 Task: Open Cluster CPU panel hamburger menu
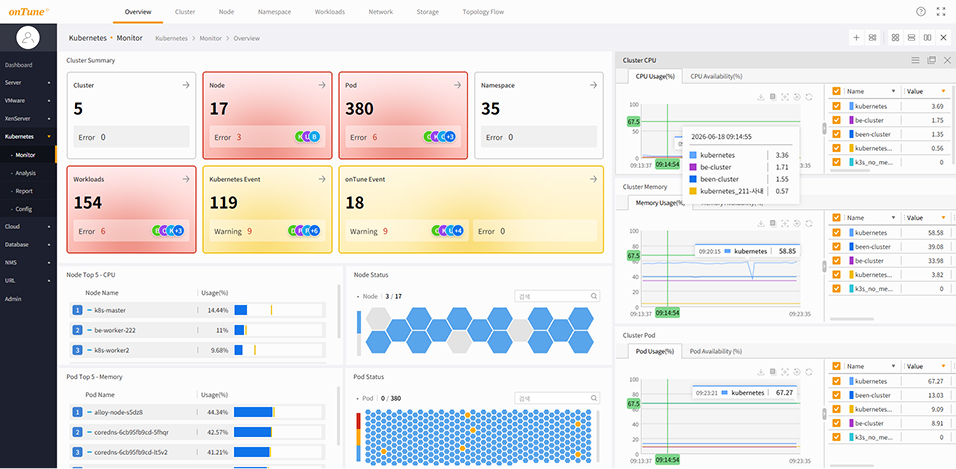click(915, 60)
